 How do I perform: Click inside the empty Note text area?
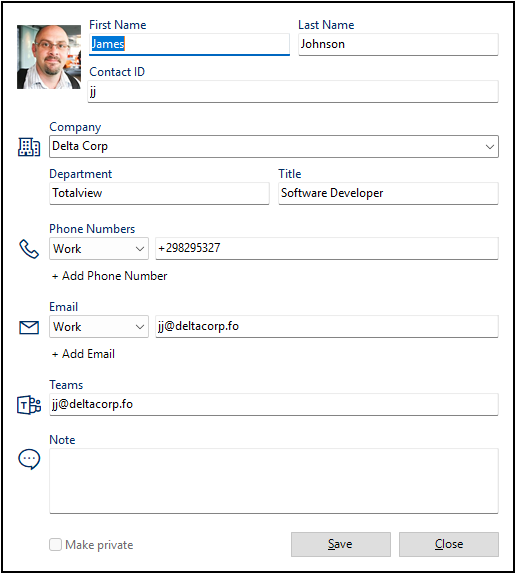tap(274, 481)
